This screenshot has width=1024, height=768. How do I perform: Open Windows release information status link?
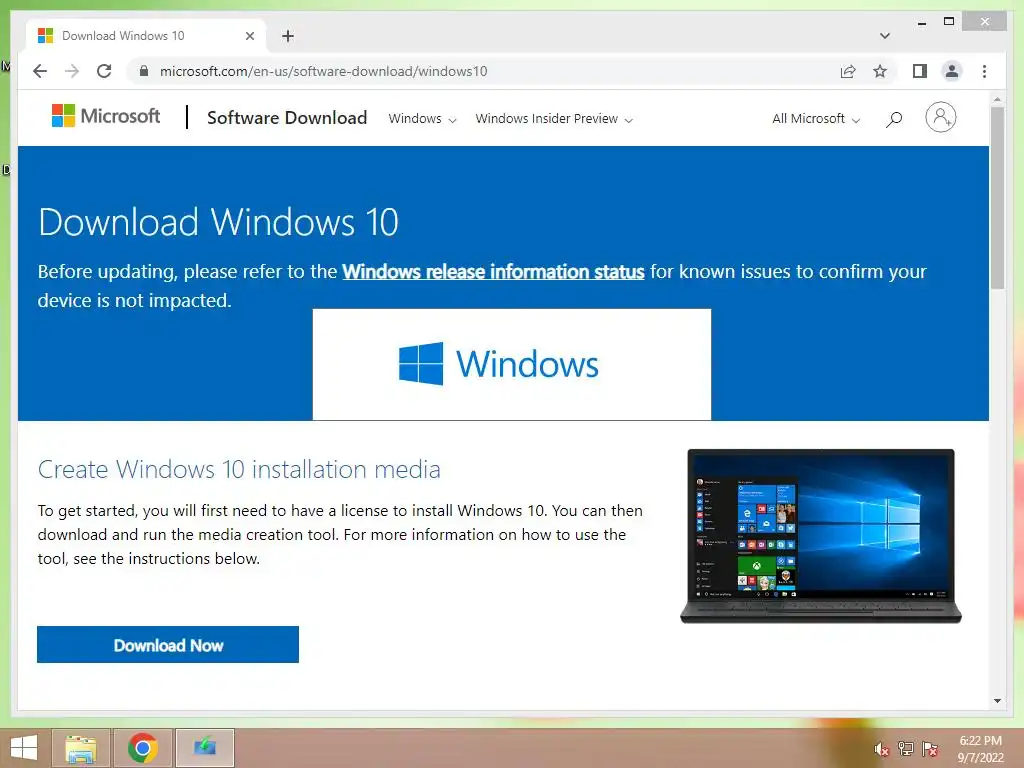[x=493, y=272]
